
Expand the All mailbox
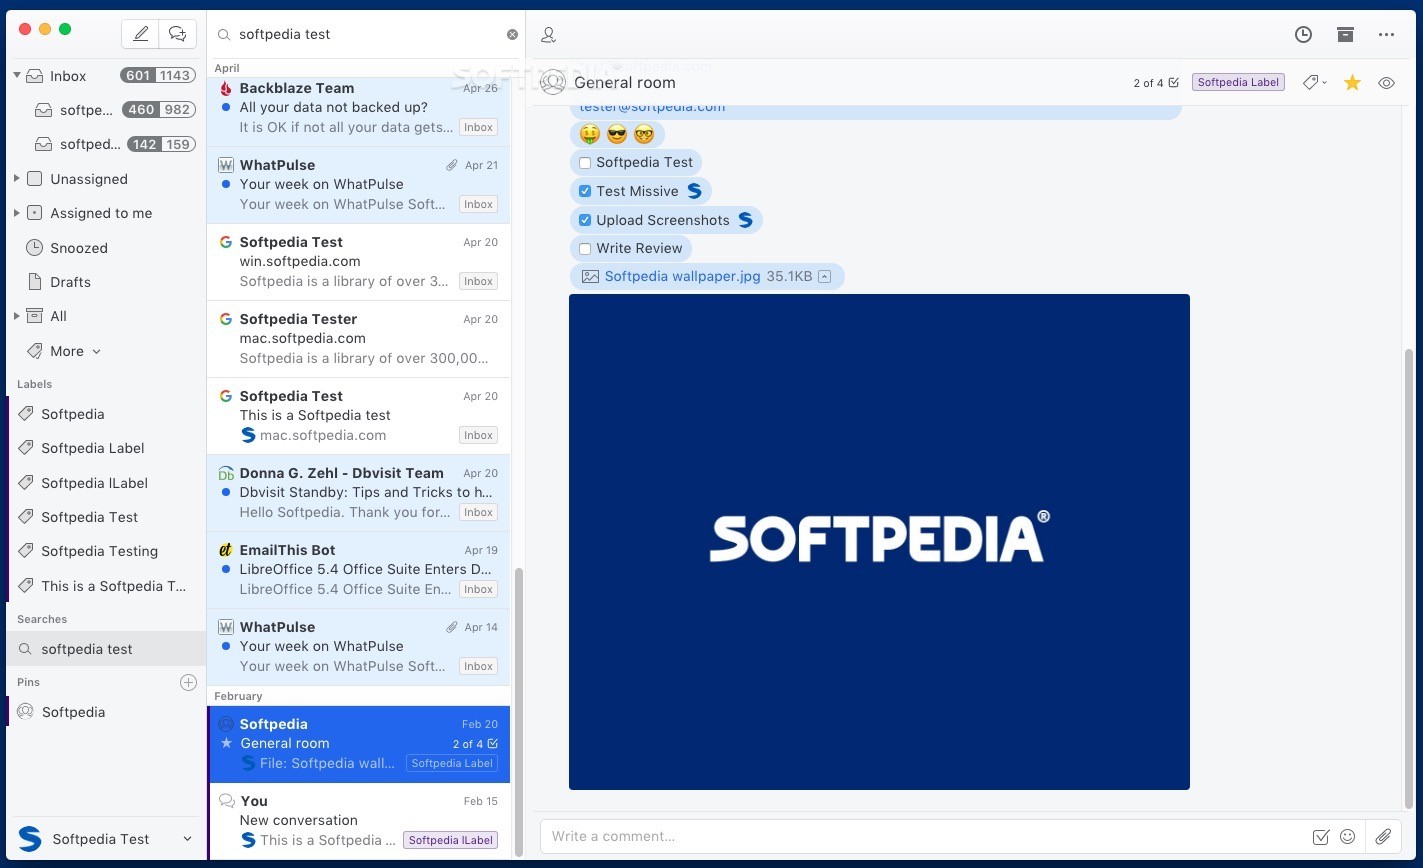point(17,316)
